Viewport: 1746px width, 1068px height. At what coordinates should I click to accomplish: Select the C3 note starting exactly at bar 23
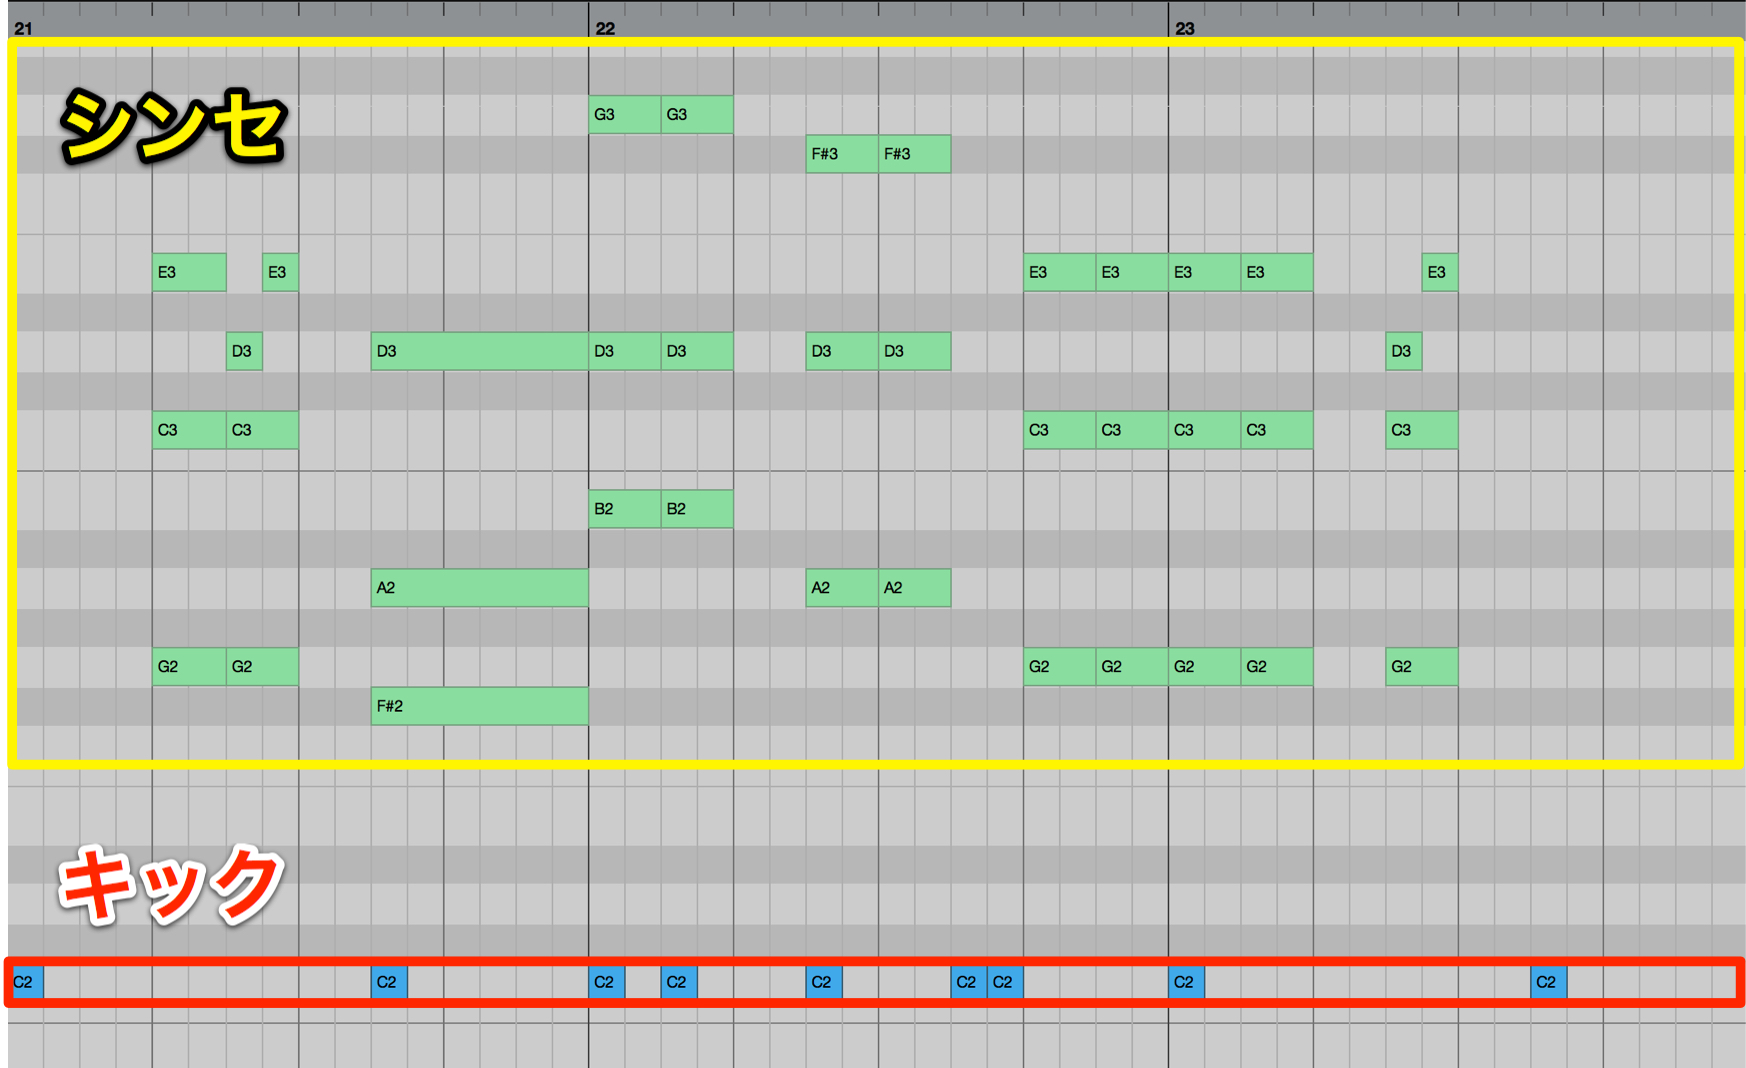pos(1205,430)
